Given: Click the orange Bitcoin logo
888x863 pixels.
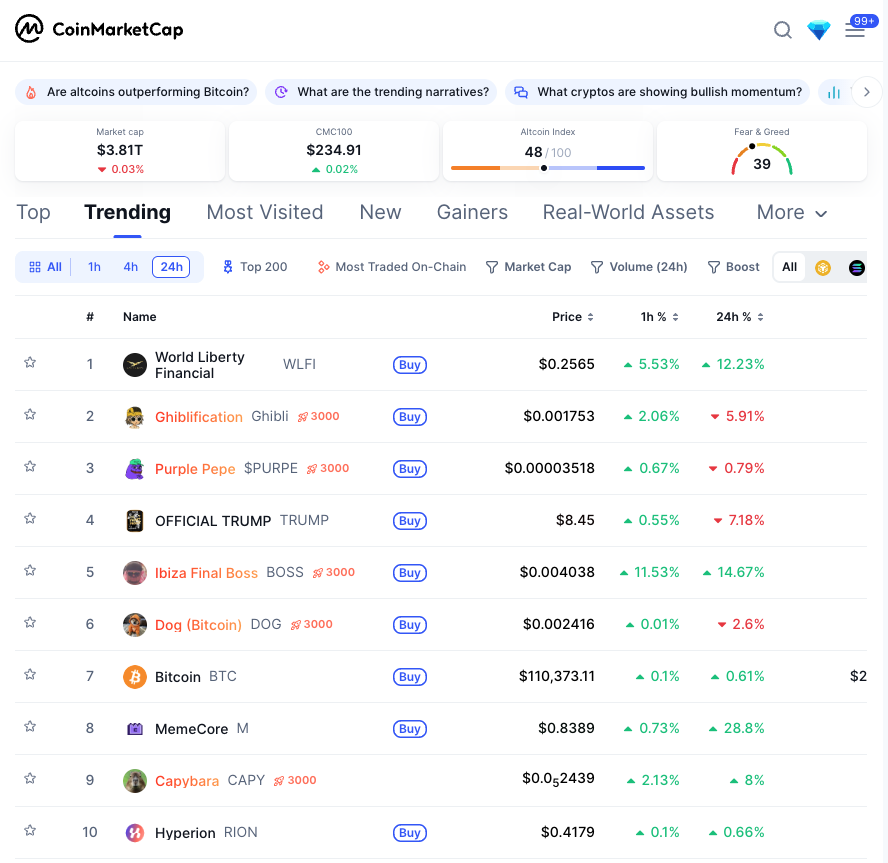Looking at the screenshot, I should [135, 677].
